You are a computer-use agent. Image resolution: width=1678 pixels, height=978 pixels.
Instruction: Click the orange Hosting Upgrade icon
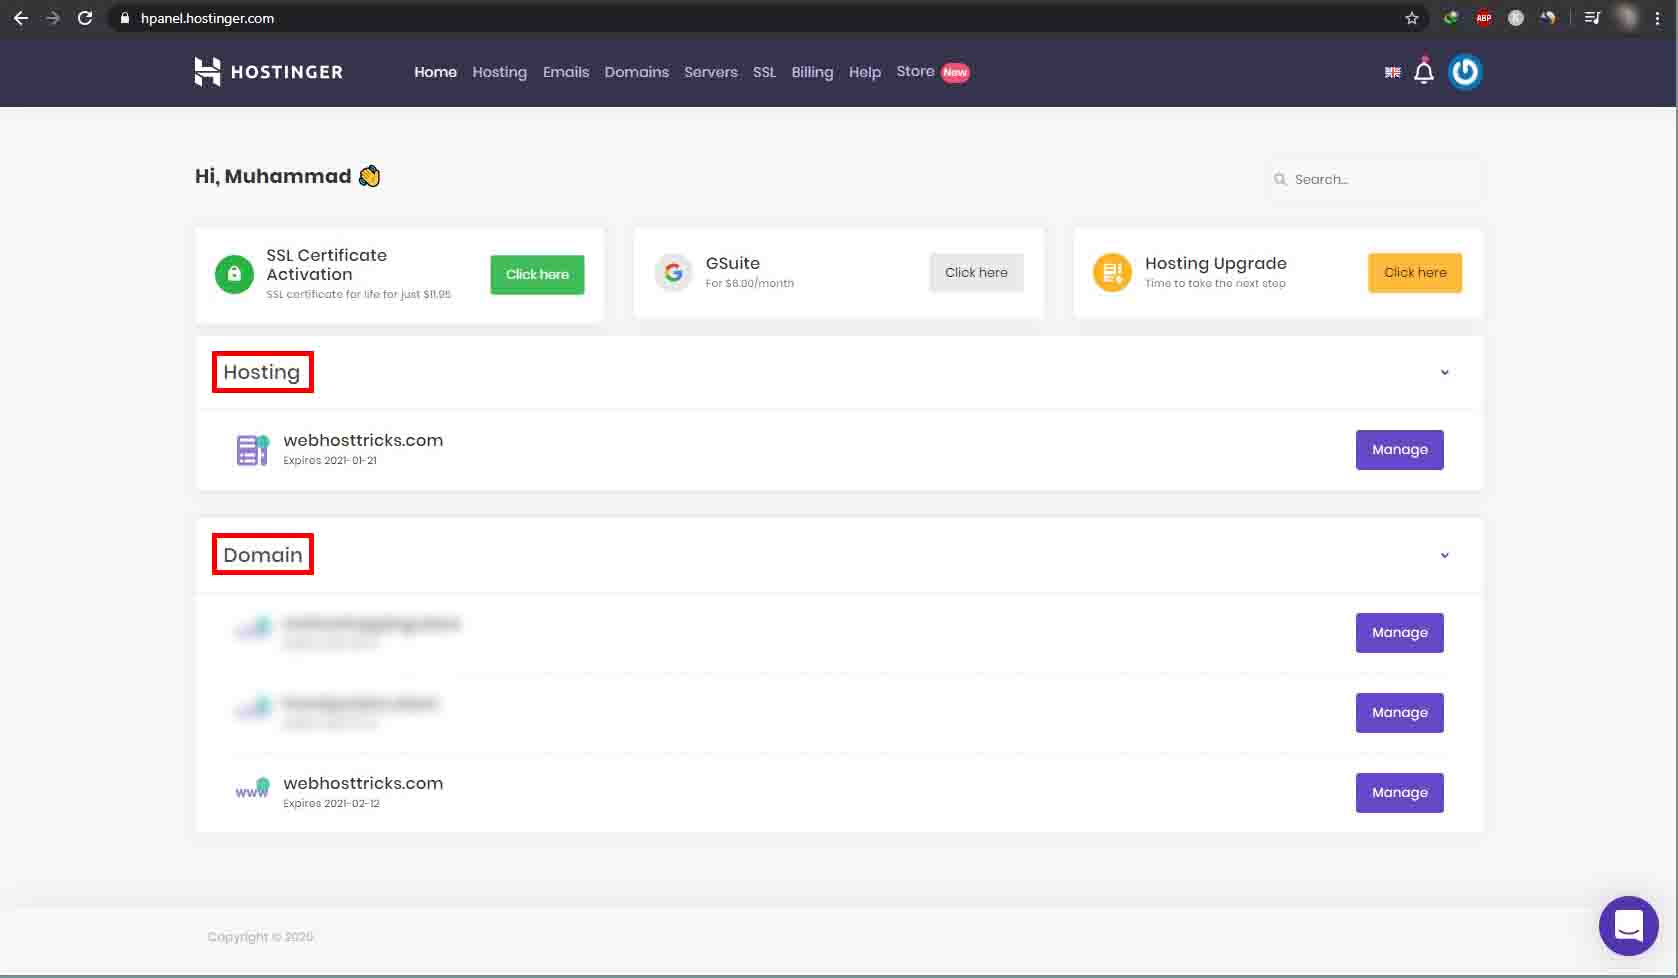[1112, 272]
